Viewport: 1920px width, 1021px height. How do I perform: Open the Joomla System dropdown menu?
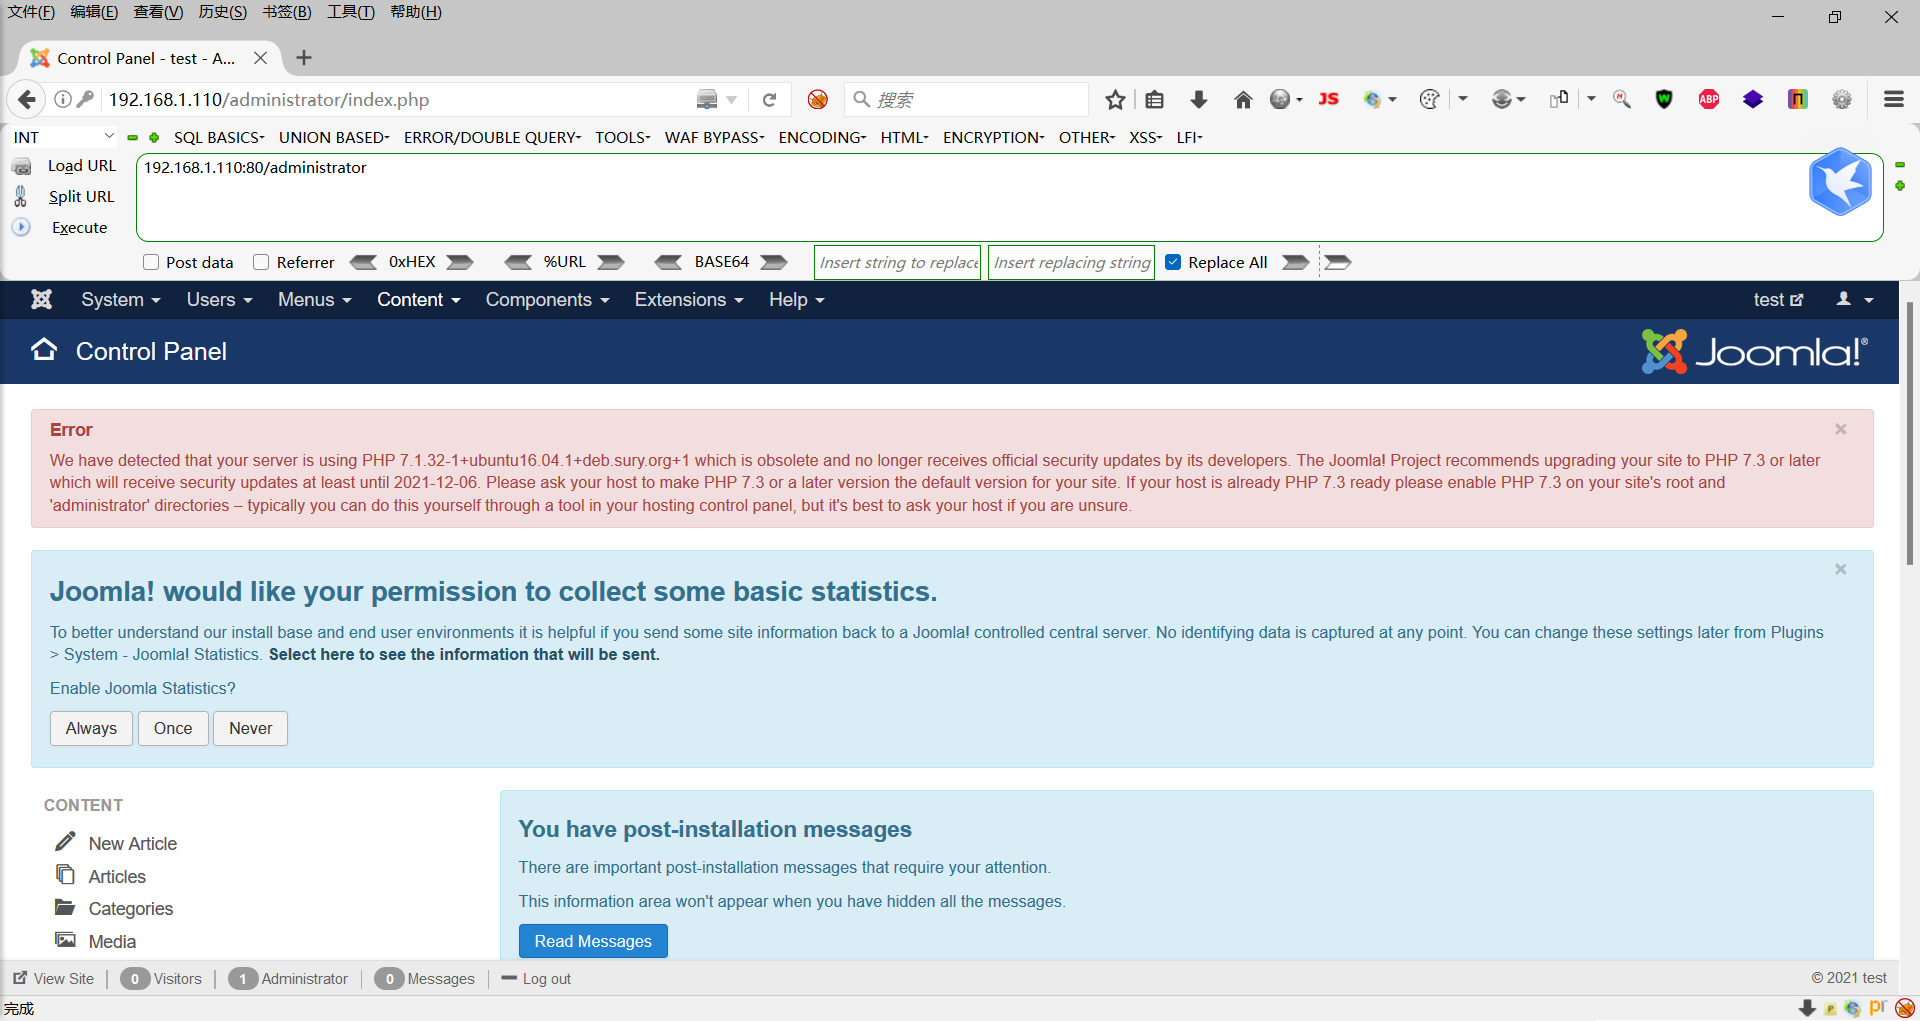point(120,300)
